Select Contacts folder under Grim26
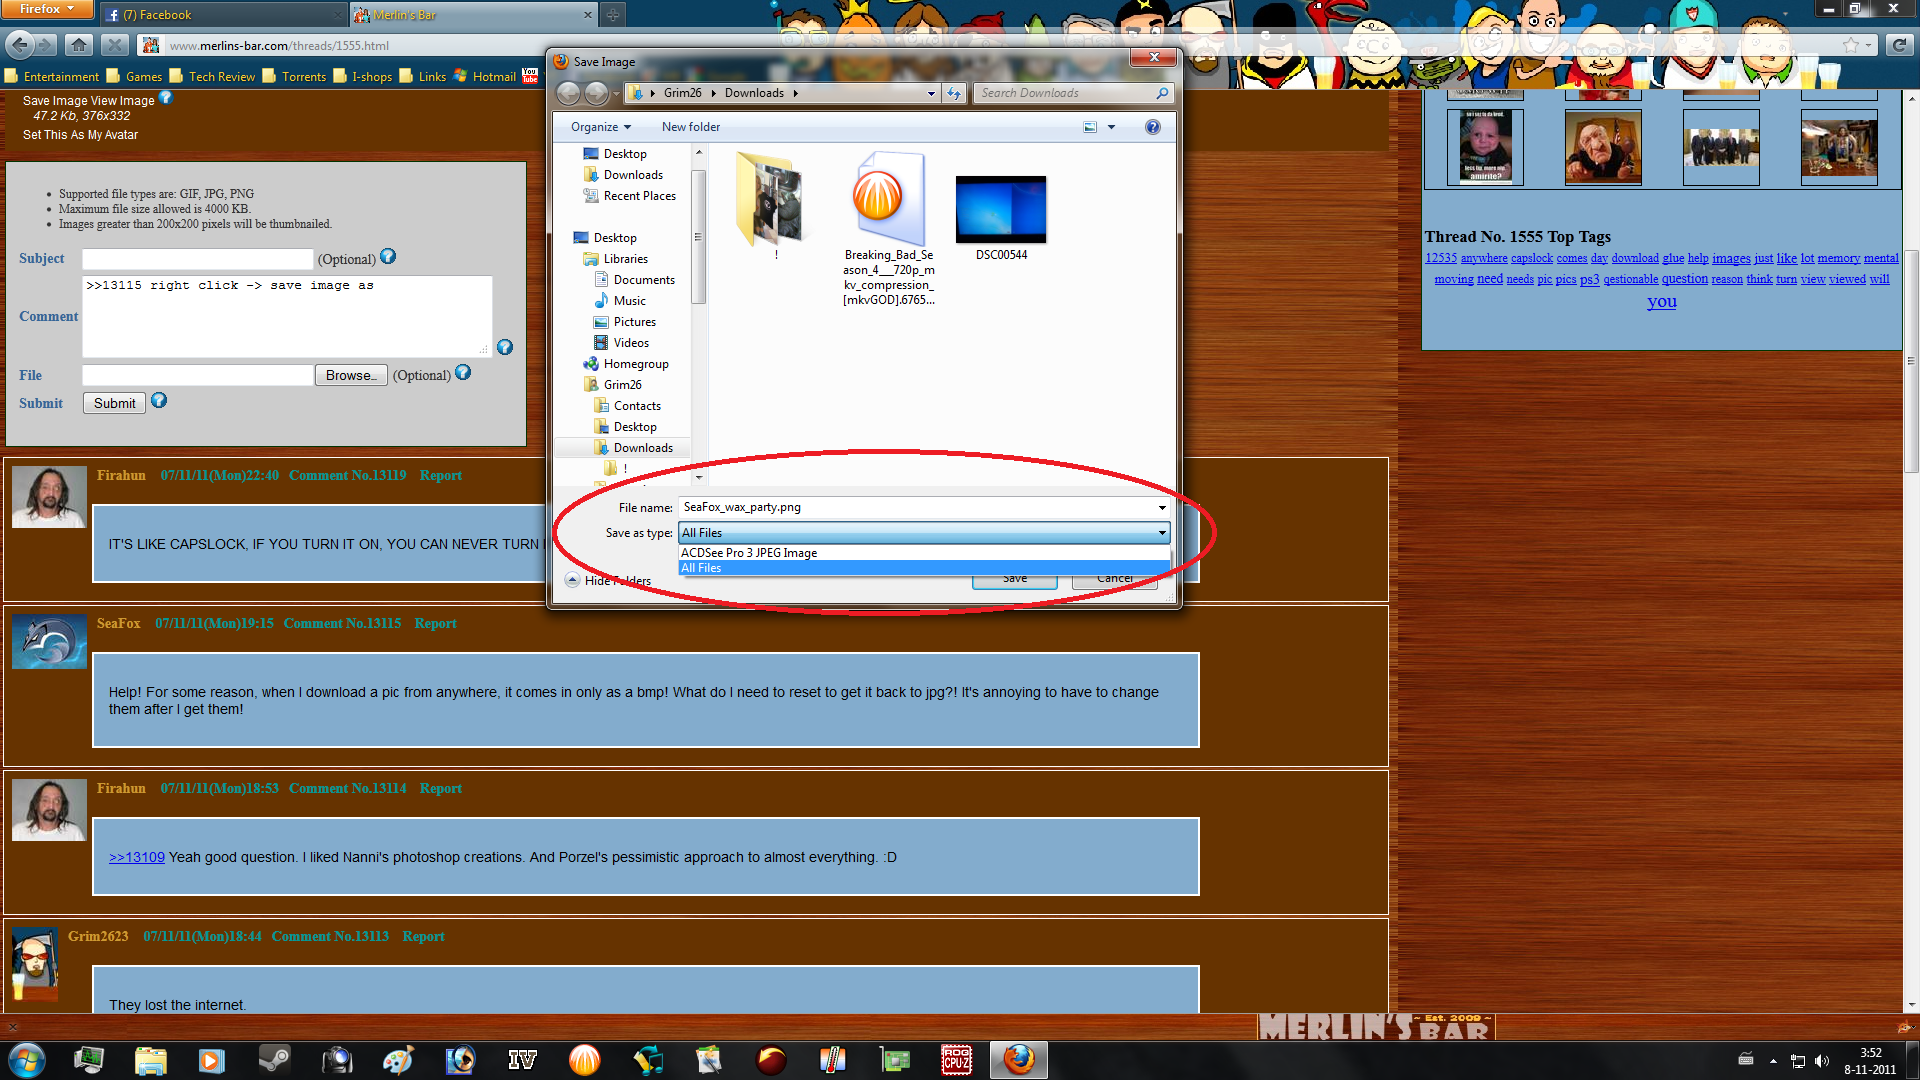The image size is (1920, 1080). click(x=628, y=406)
